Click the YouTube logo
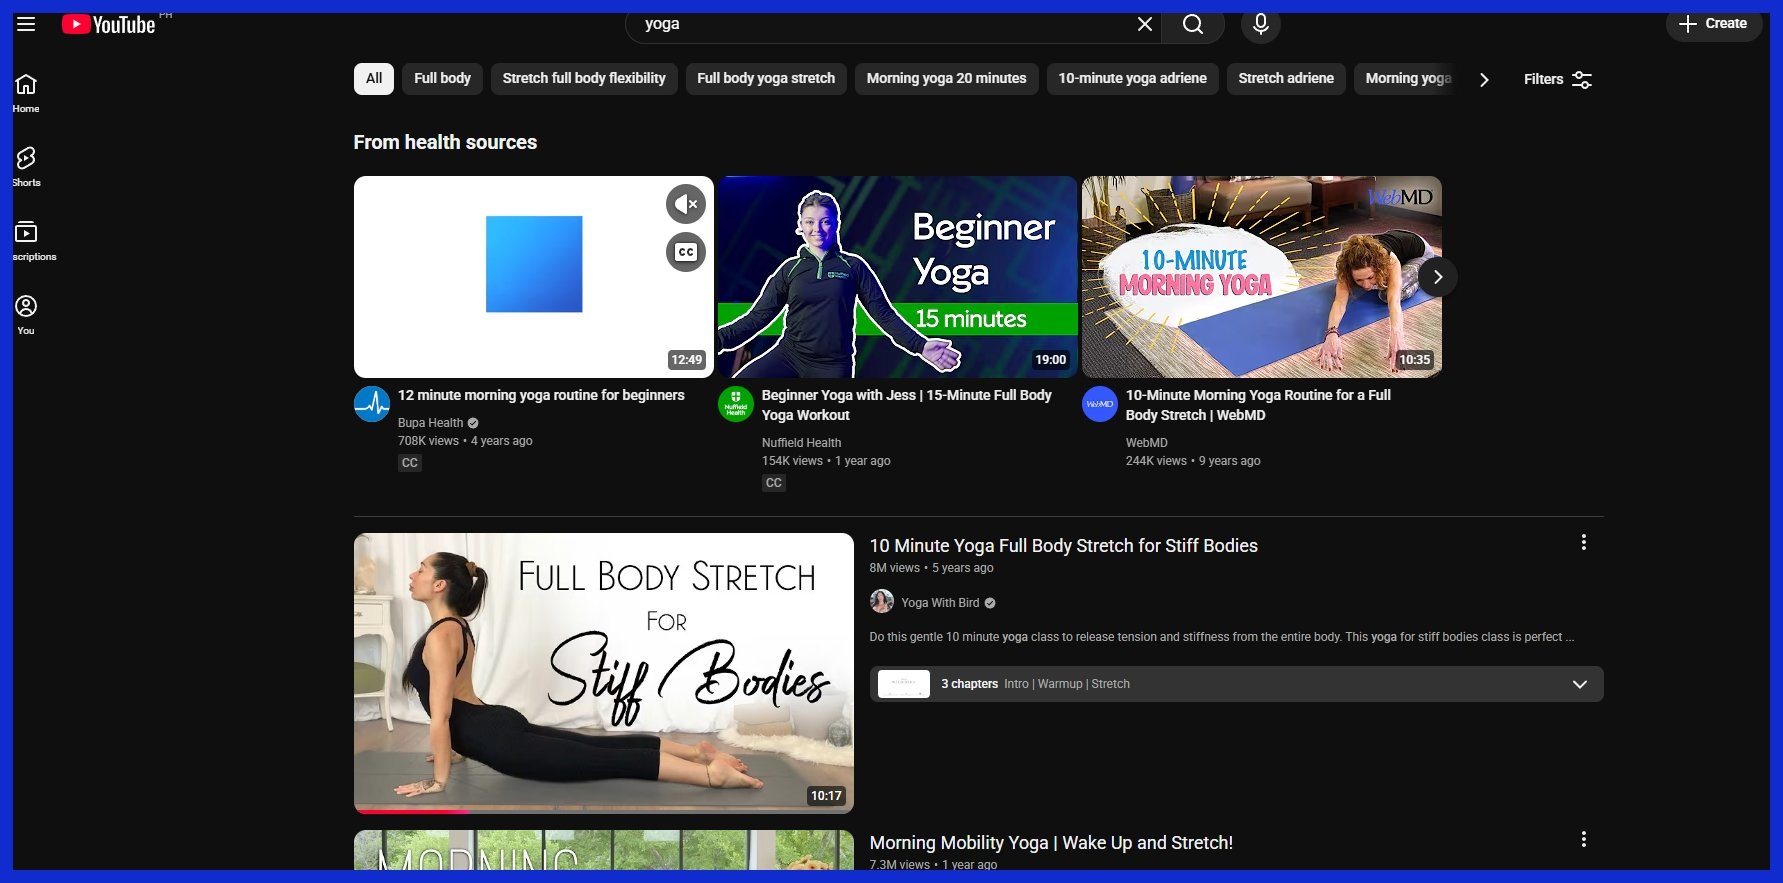Viewport: 1783px width, 883px height. coord(109,25)
